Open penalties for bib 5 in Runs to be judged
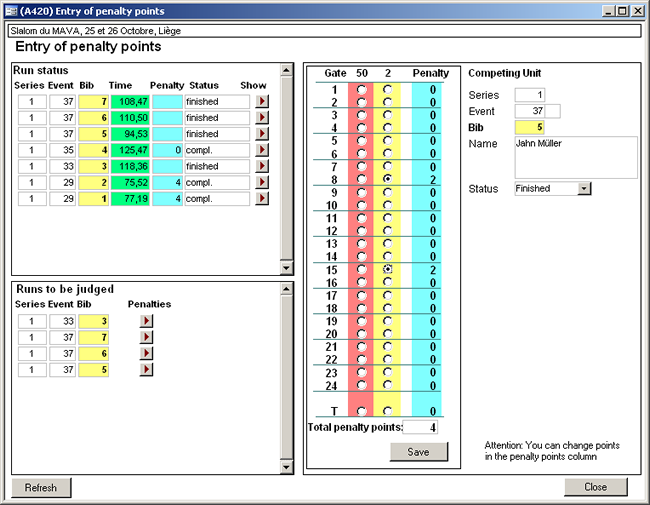Viewport: 650px width, 505px height. click(146, 369)
